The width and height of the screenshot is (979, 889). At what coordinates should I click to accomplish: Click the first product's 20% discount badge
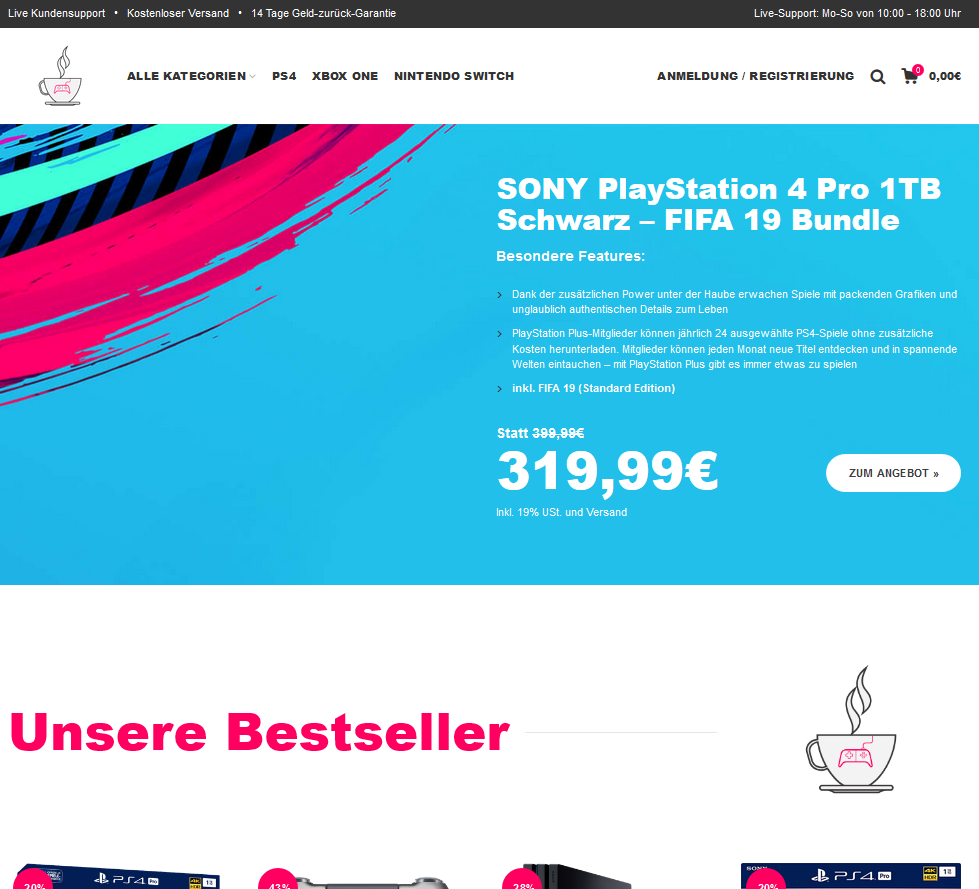(34, 880)
